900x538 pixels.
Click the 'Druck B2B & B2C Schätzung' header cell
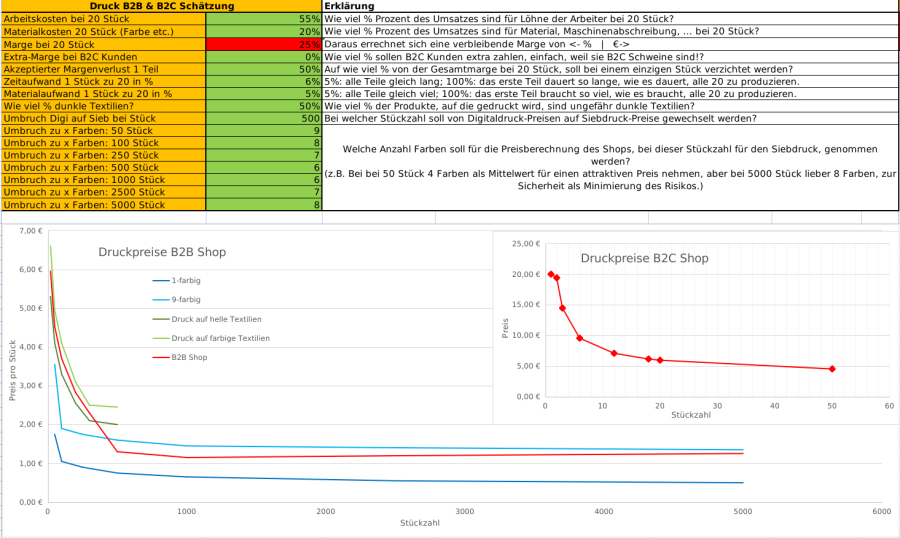click(161, 6)
